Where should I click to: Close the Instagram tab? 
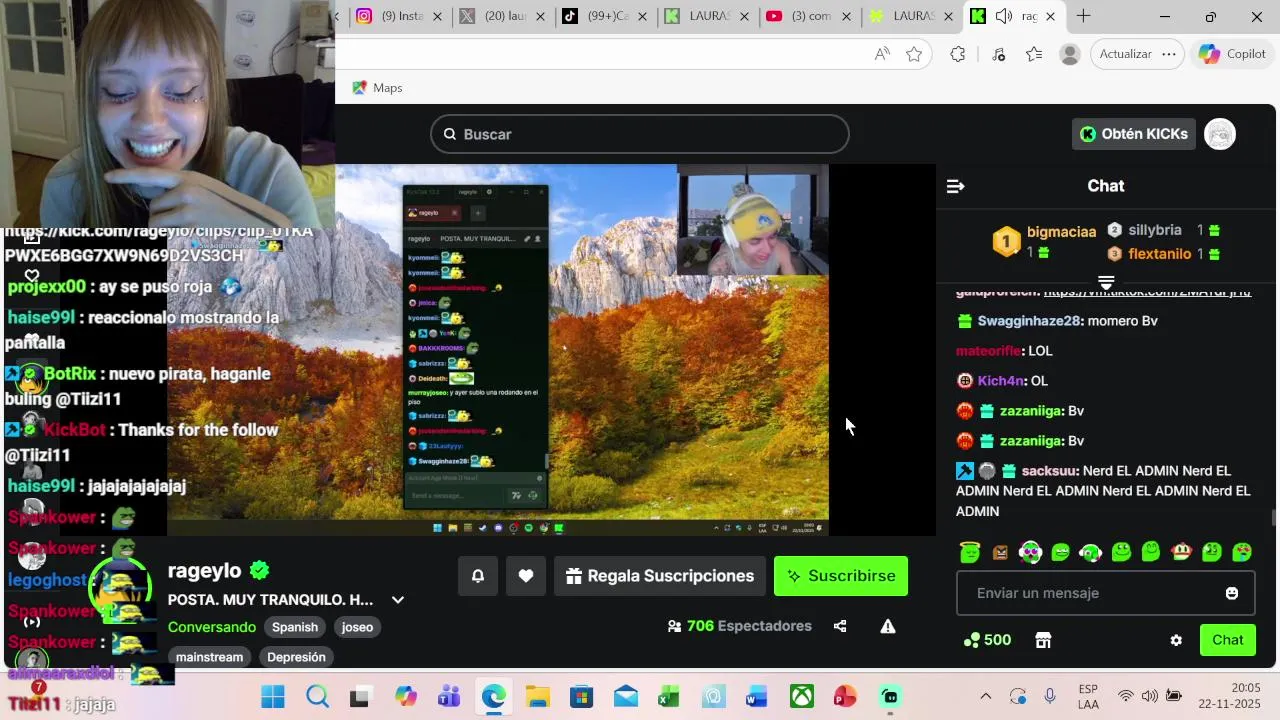[437, 16]
